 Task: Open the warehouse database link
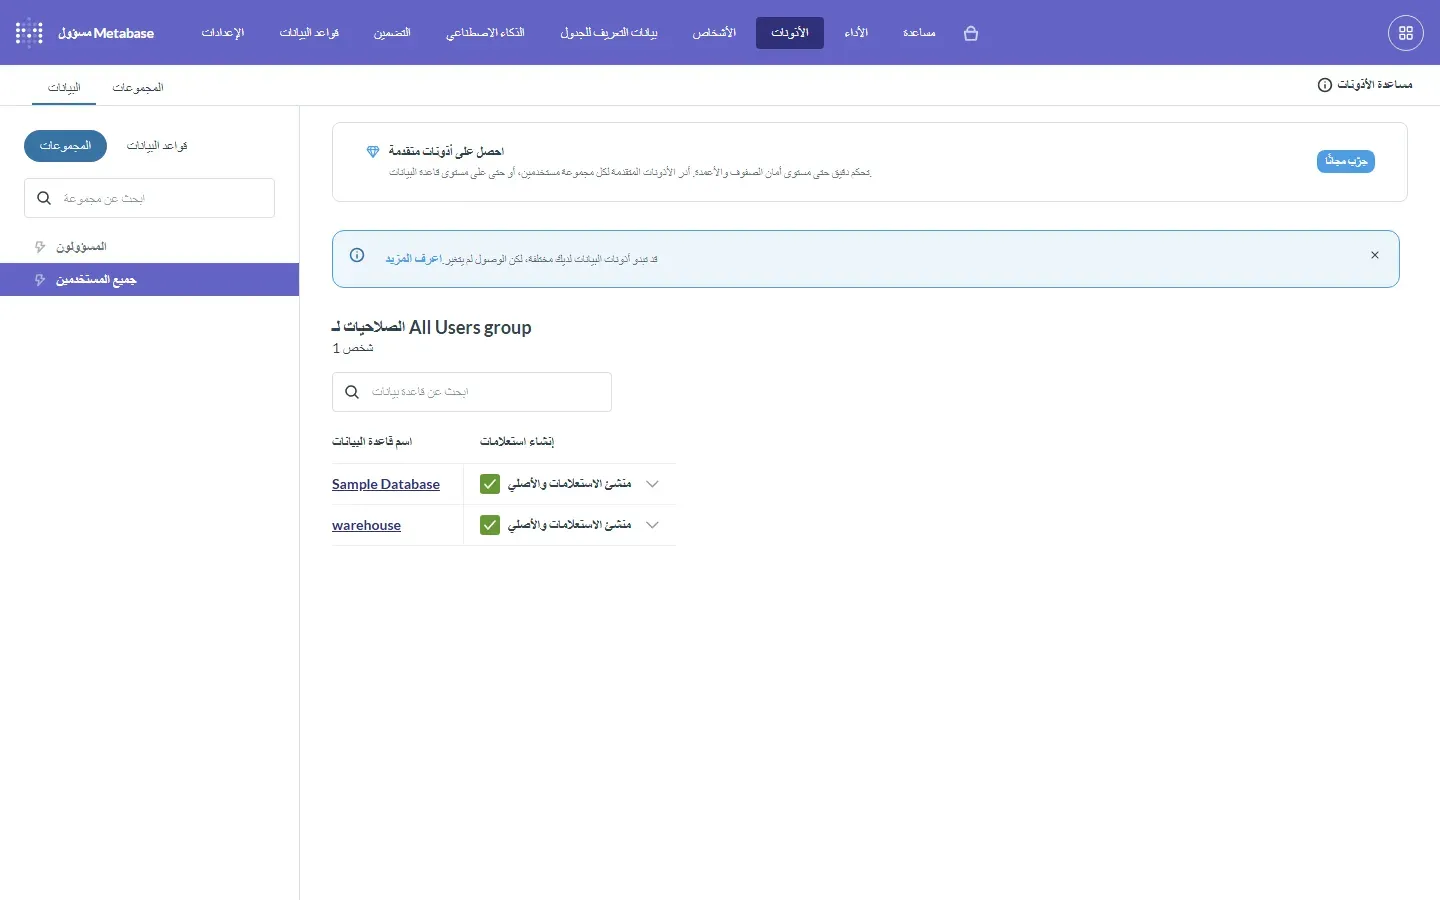click(x=366, y=525)
